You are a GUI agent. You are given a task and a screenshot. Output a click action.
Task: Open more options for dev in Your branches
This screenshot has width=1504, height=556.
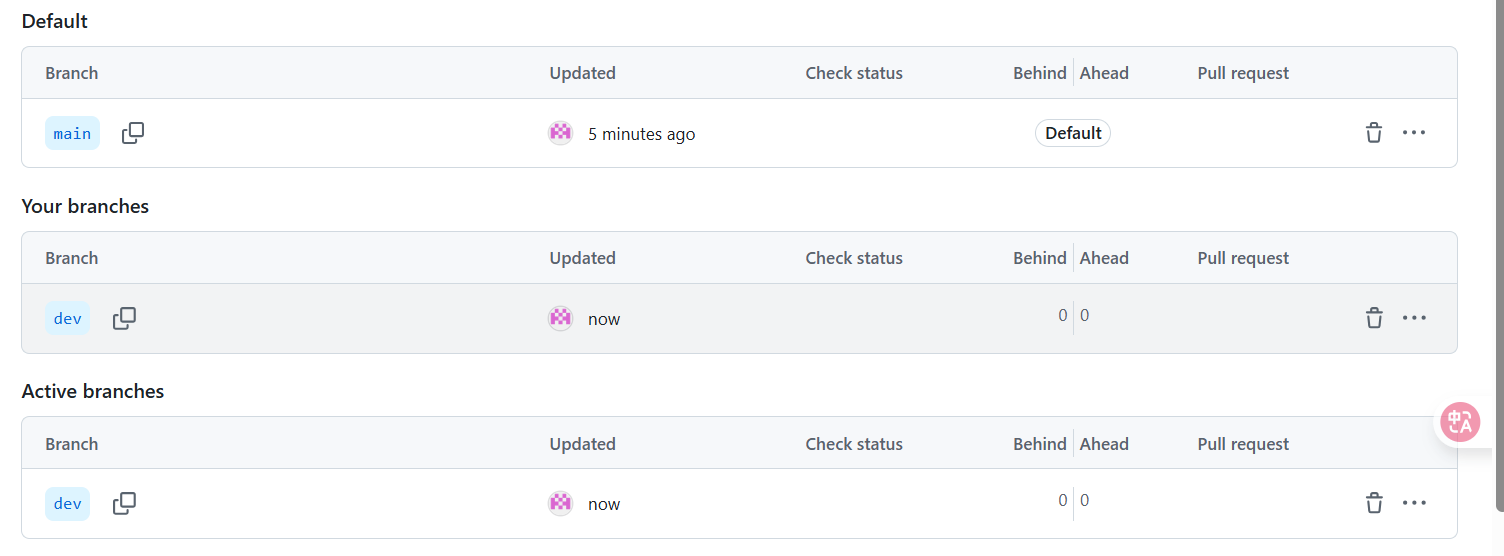point(1414,319)
